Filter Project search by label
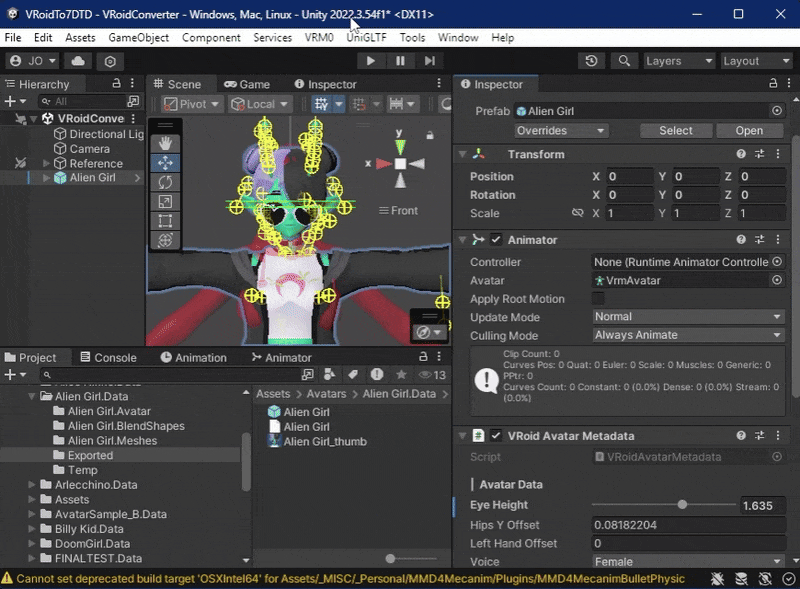The image size is (800, 589). tap(353, 375)
